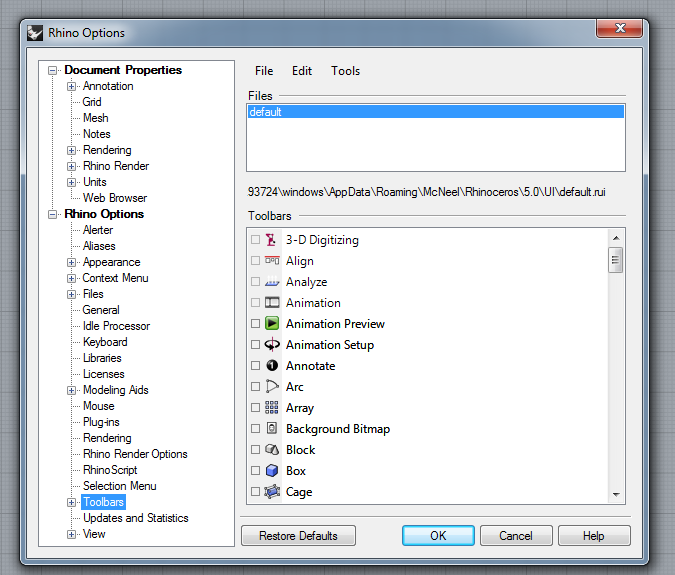Check the Align toolbar checkbox
The width and height of the screenshot is (675, 575).
(x=255, y=260)
